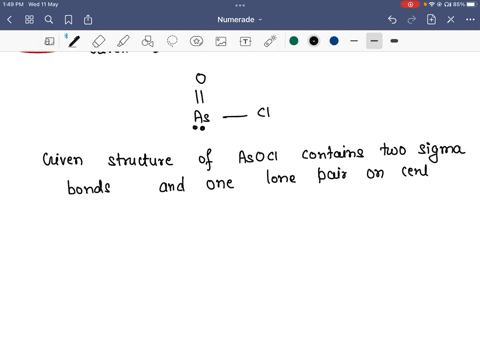The height and width of the screenshot is (360, 480).
Task: Open the thumbnail grid view
Action: [29, 20]
